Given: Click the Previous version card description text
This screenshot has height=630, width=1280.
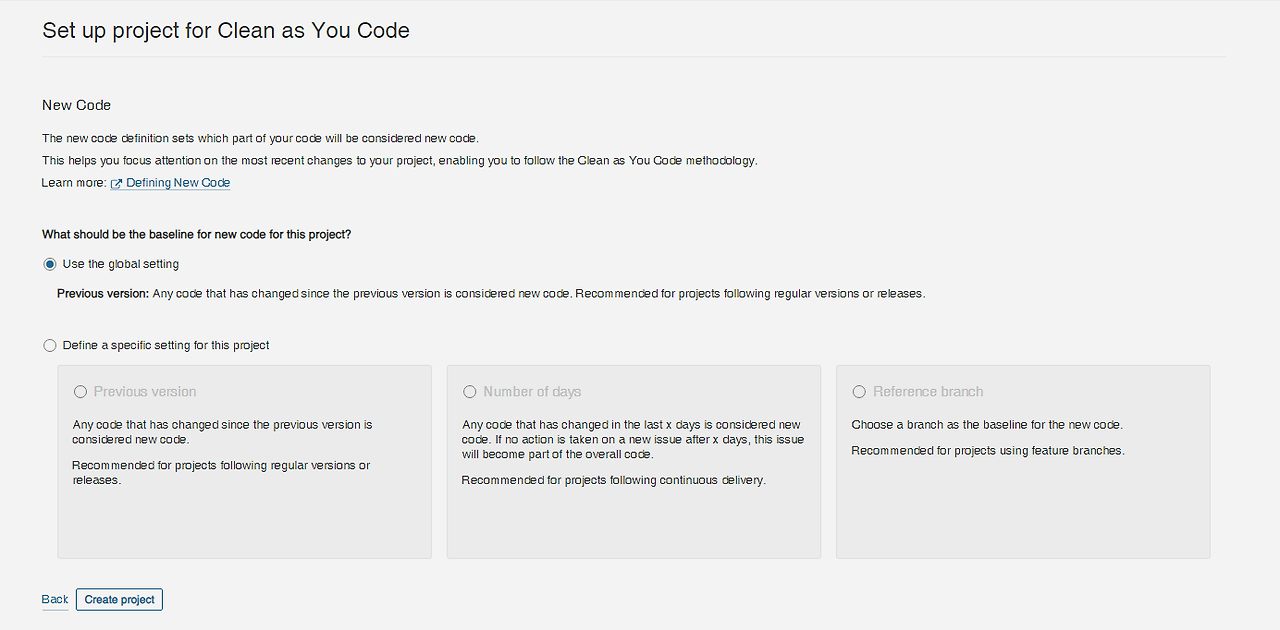Looking at the screenshot, I should tap(222, 432).
